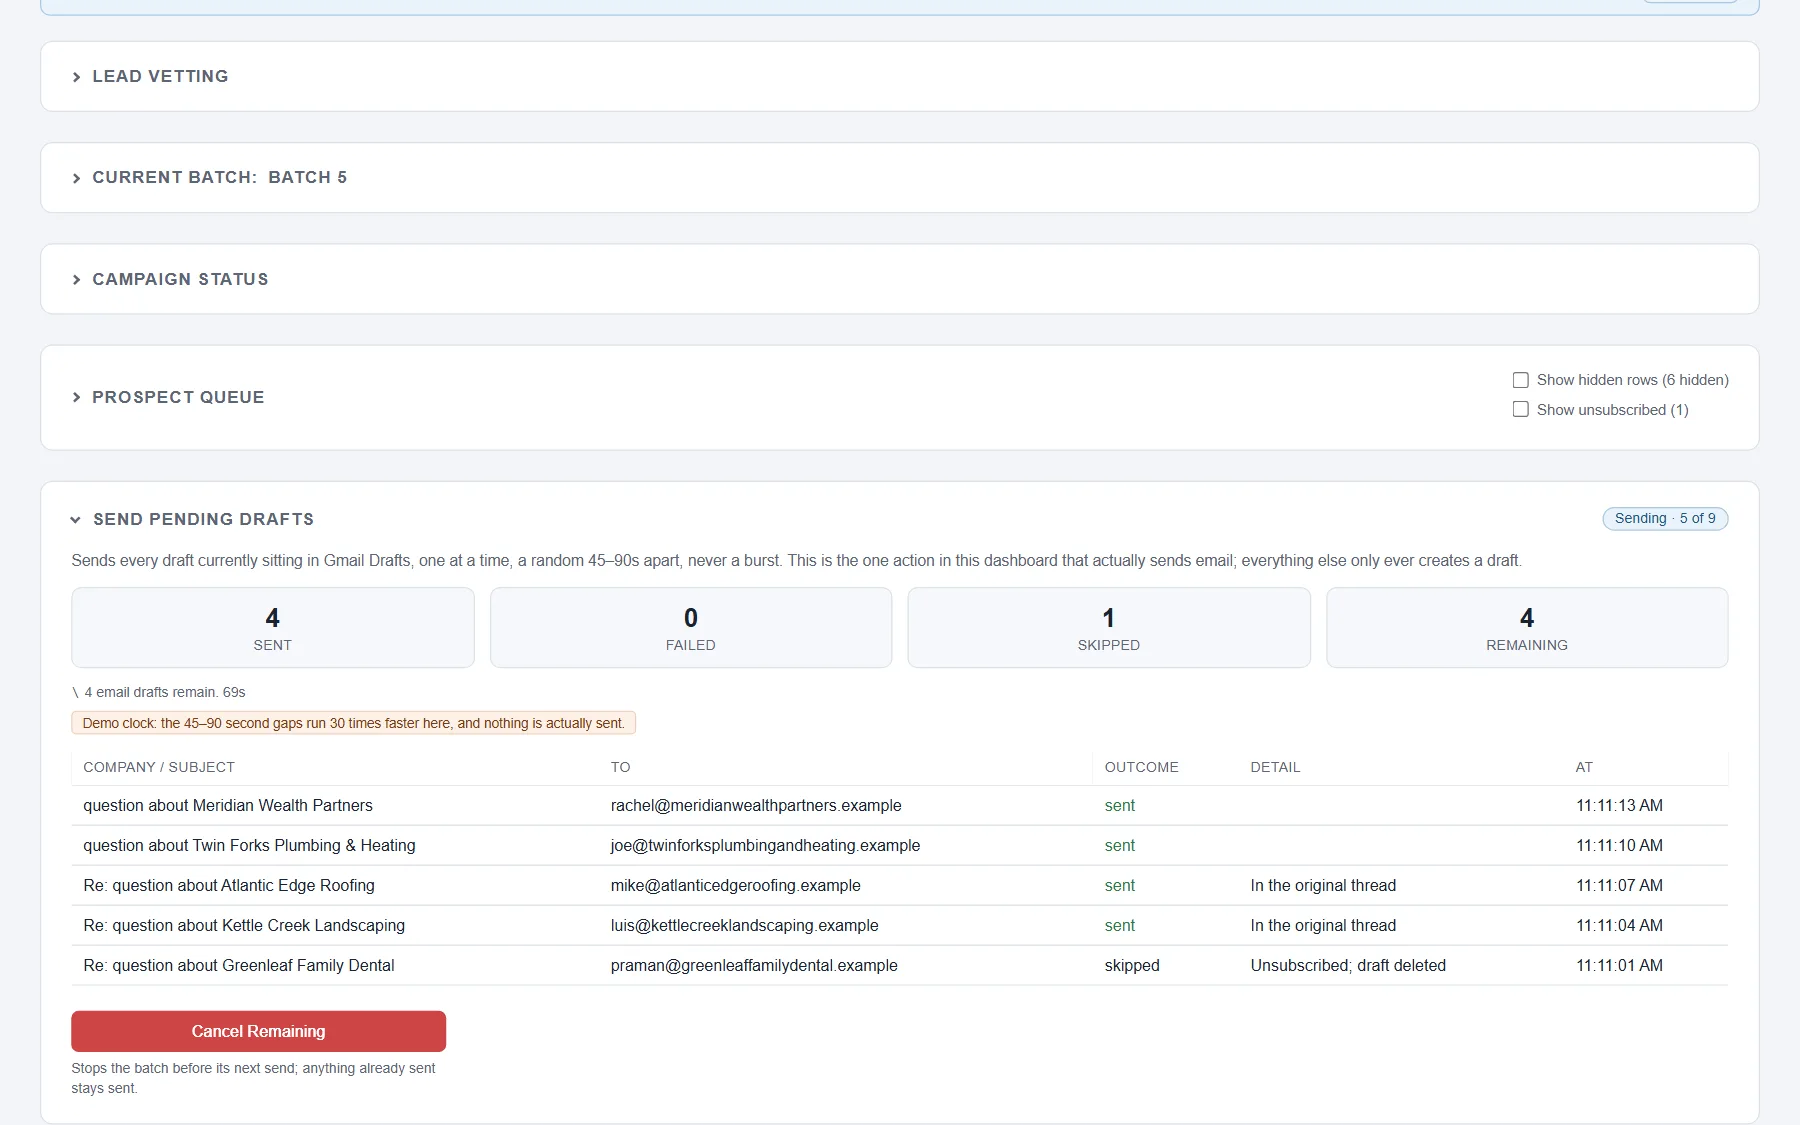
Task: Click the Skipped count card
Action: (1109, 628)
